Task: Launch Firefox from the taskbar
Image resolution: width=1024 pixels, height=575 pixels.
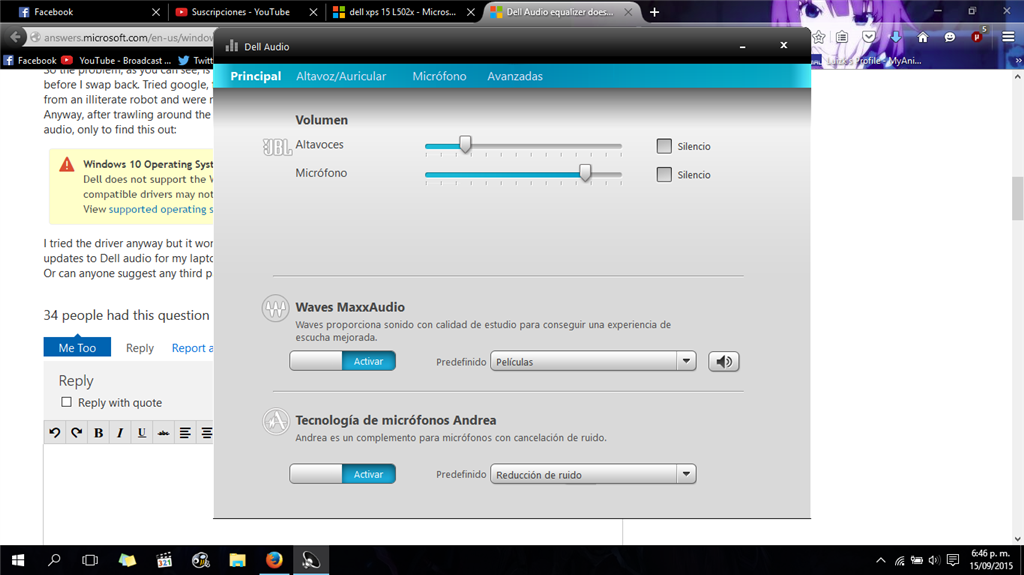Action: click(274, 560)
